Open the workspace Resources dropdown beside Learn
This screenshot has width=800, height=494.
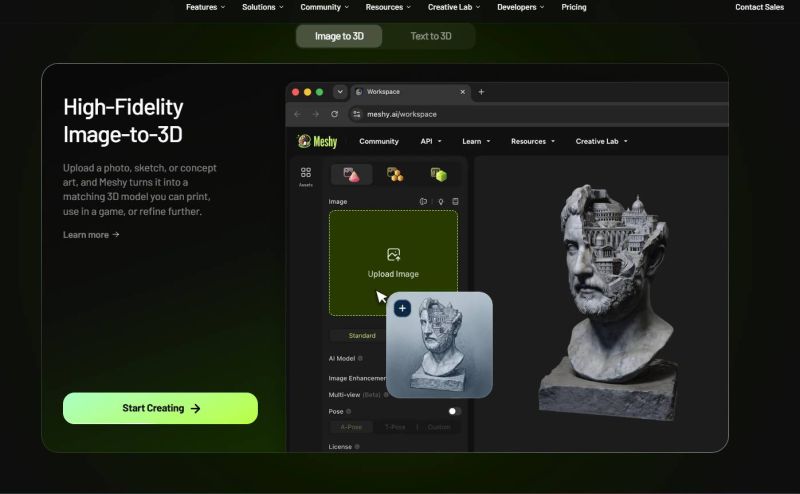(533, 141)
